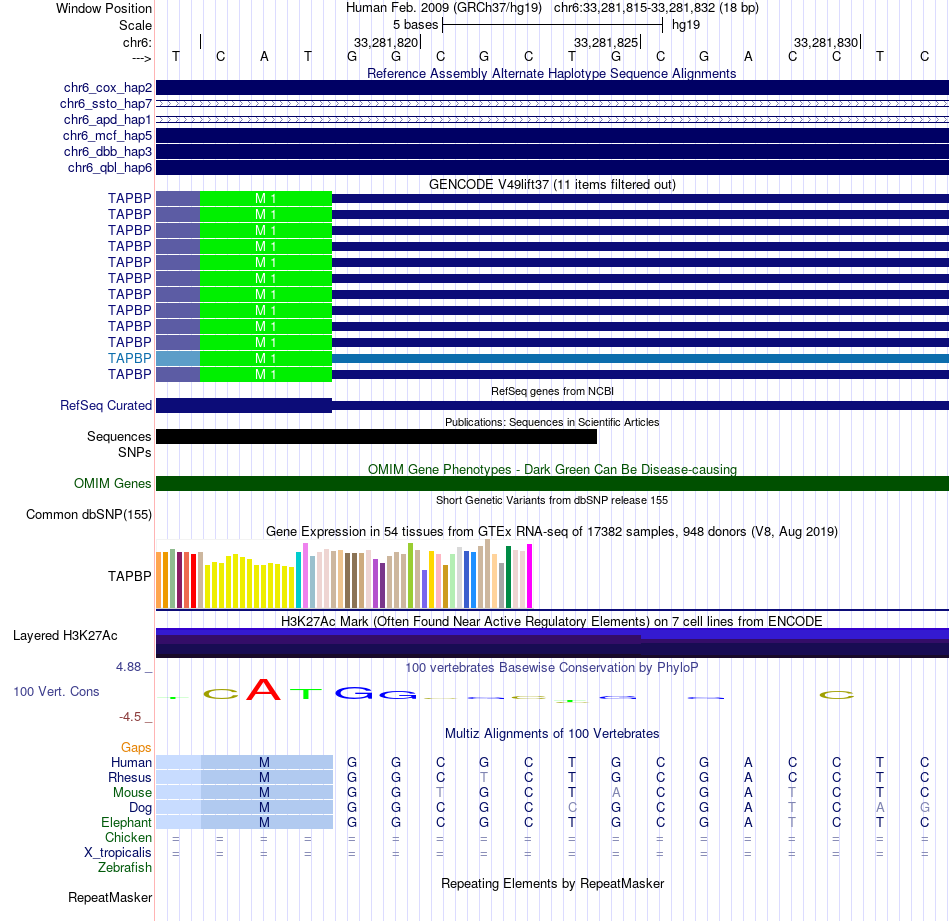Click the magenta bar in GTEx expression chart

click(530, 576)
